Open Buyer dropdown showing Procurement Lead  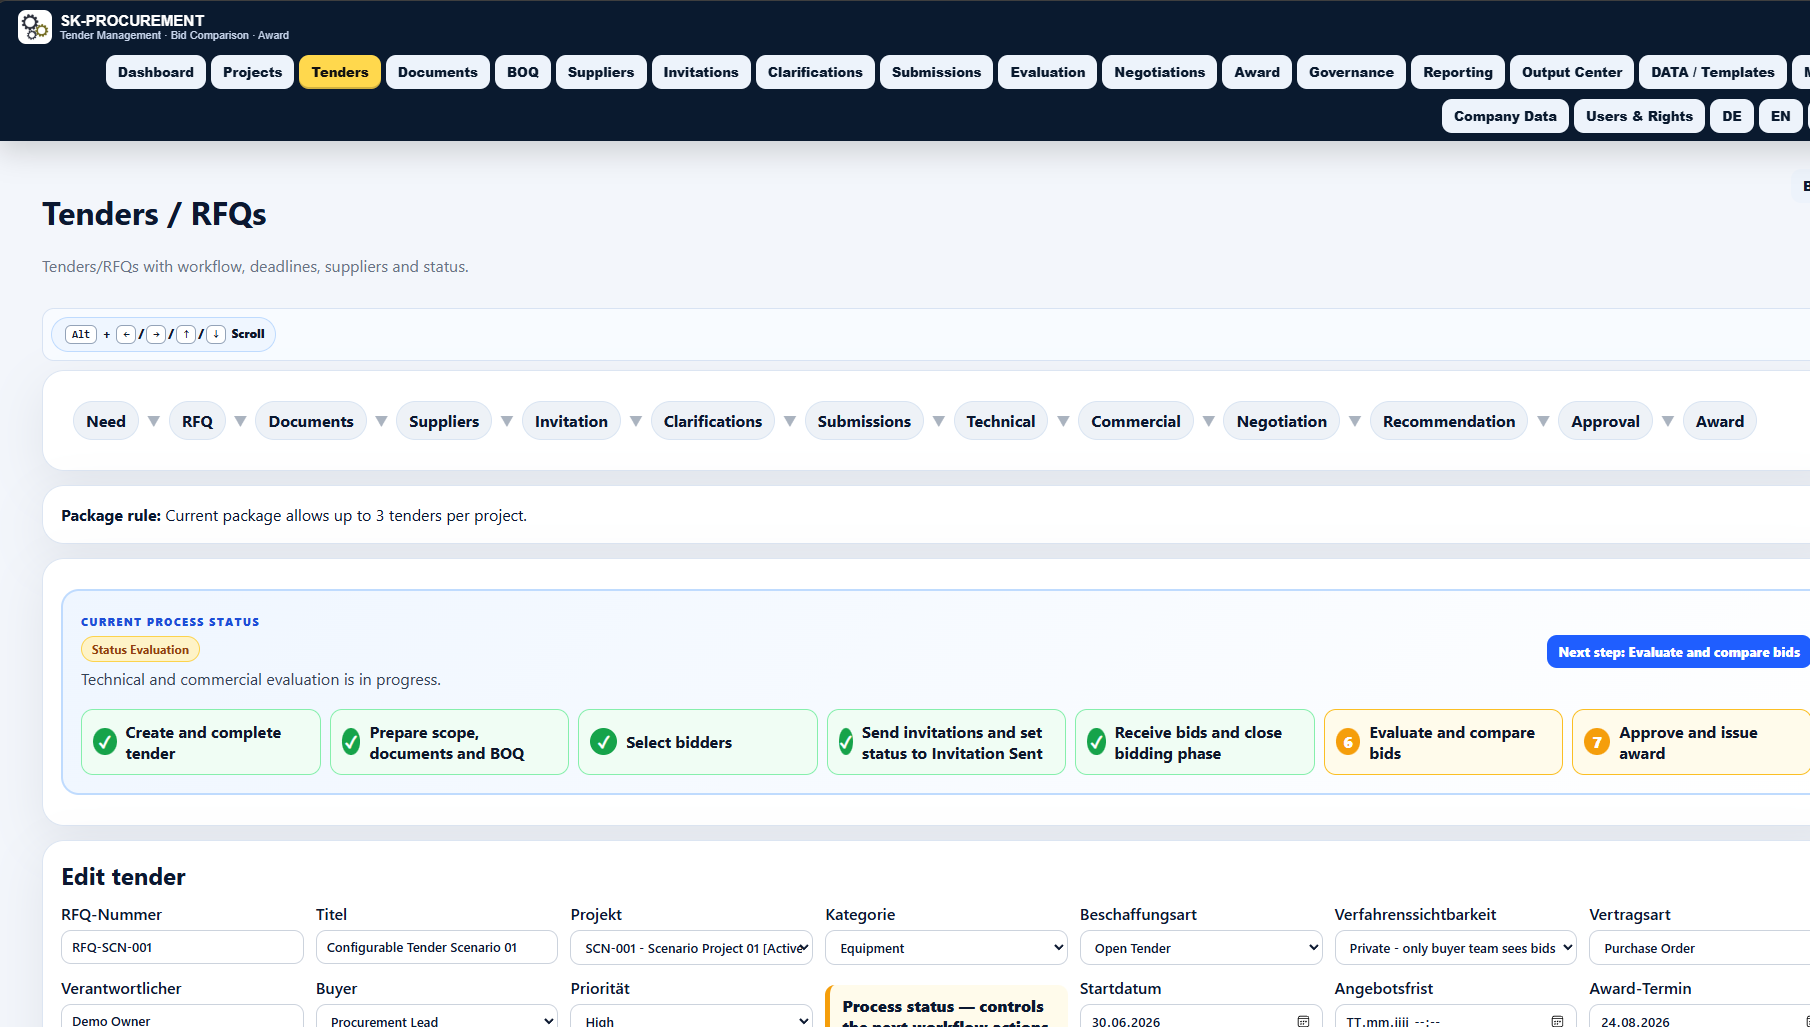[x=437, y=1016]
